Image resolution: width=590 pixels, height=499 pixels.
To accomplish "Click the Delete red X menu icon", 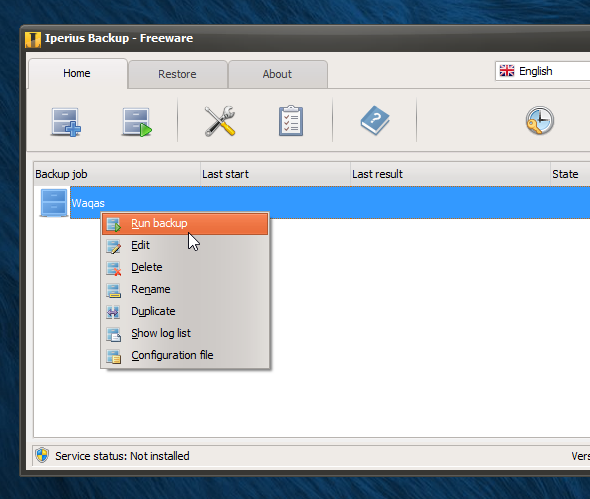I will (x=113, y=269).
